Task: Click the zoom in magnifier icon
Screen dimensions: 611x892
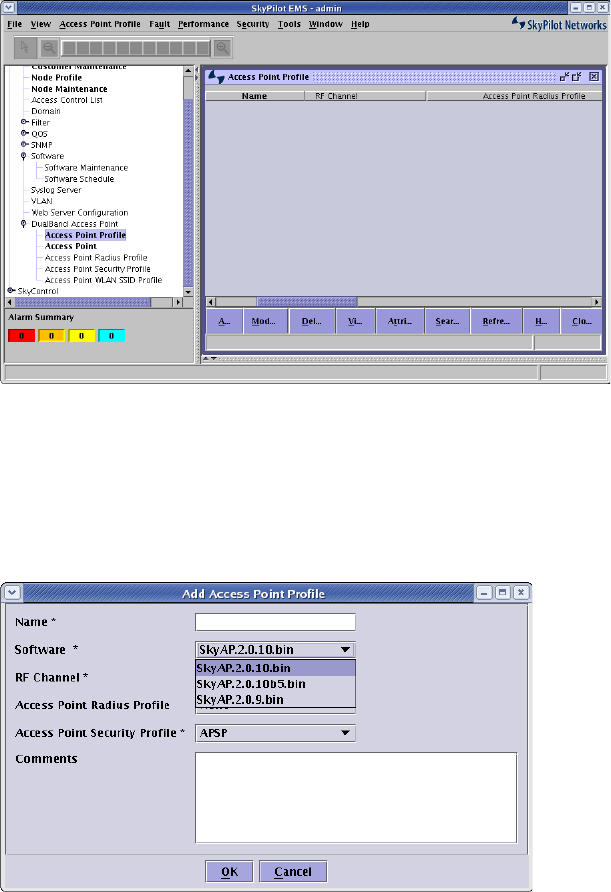Action: click(x=222, y=48)
